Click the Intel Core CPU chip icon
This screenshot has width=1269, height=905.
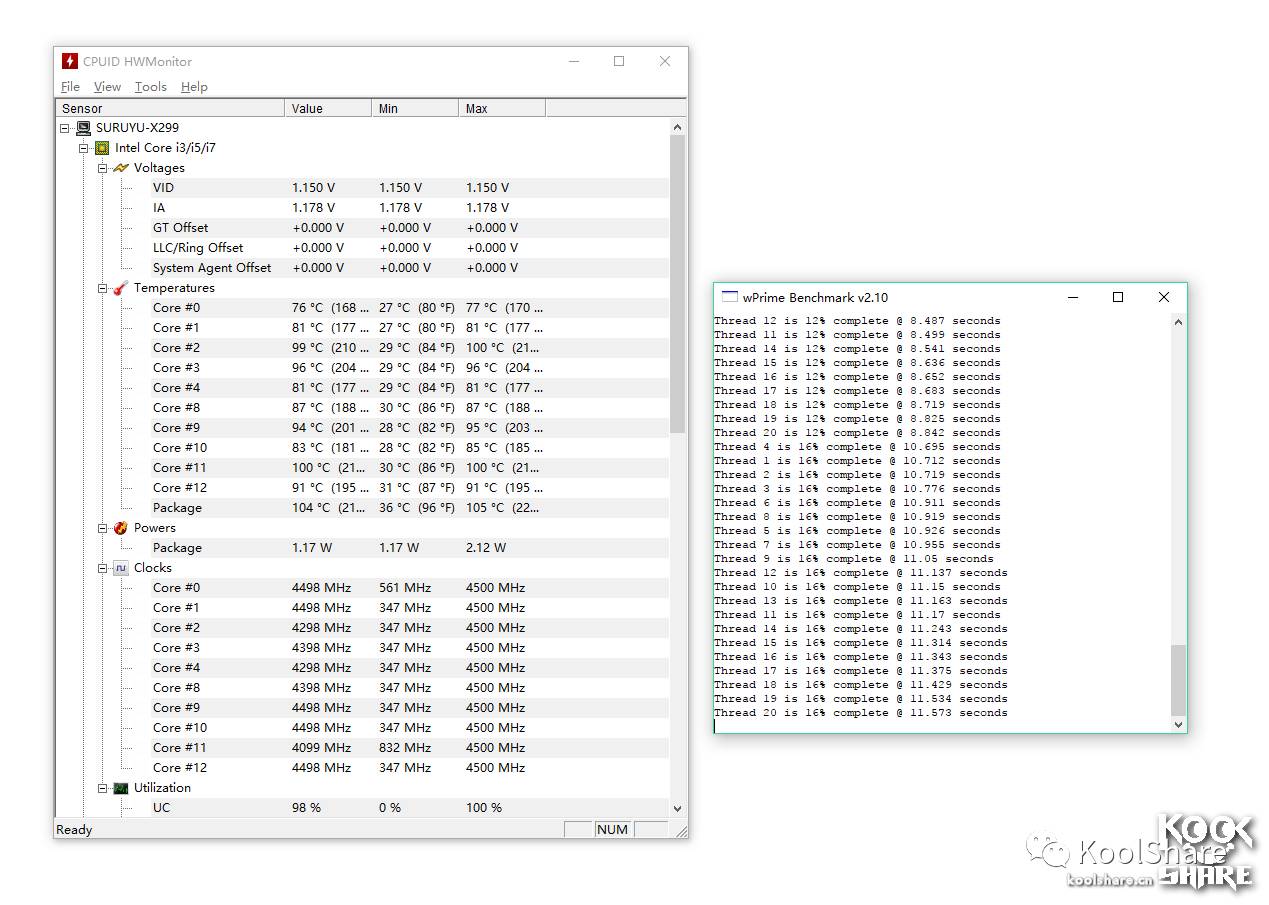tap(102, 148)
